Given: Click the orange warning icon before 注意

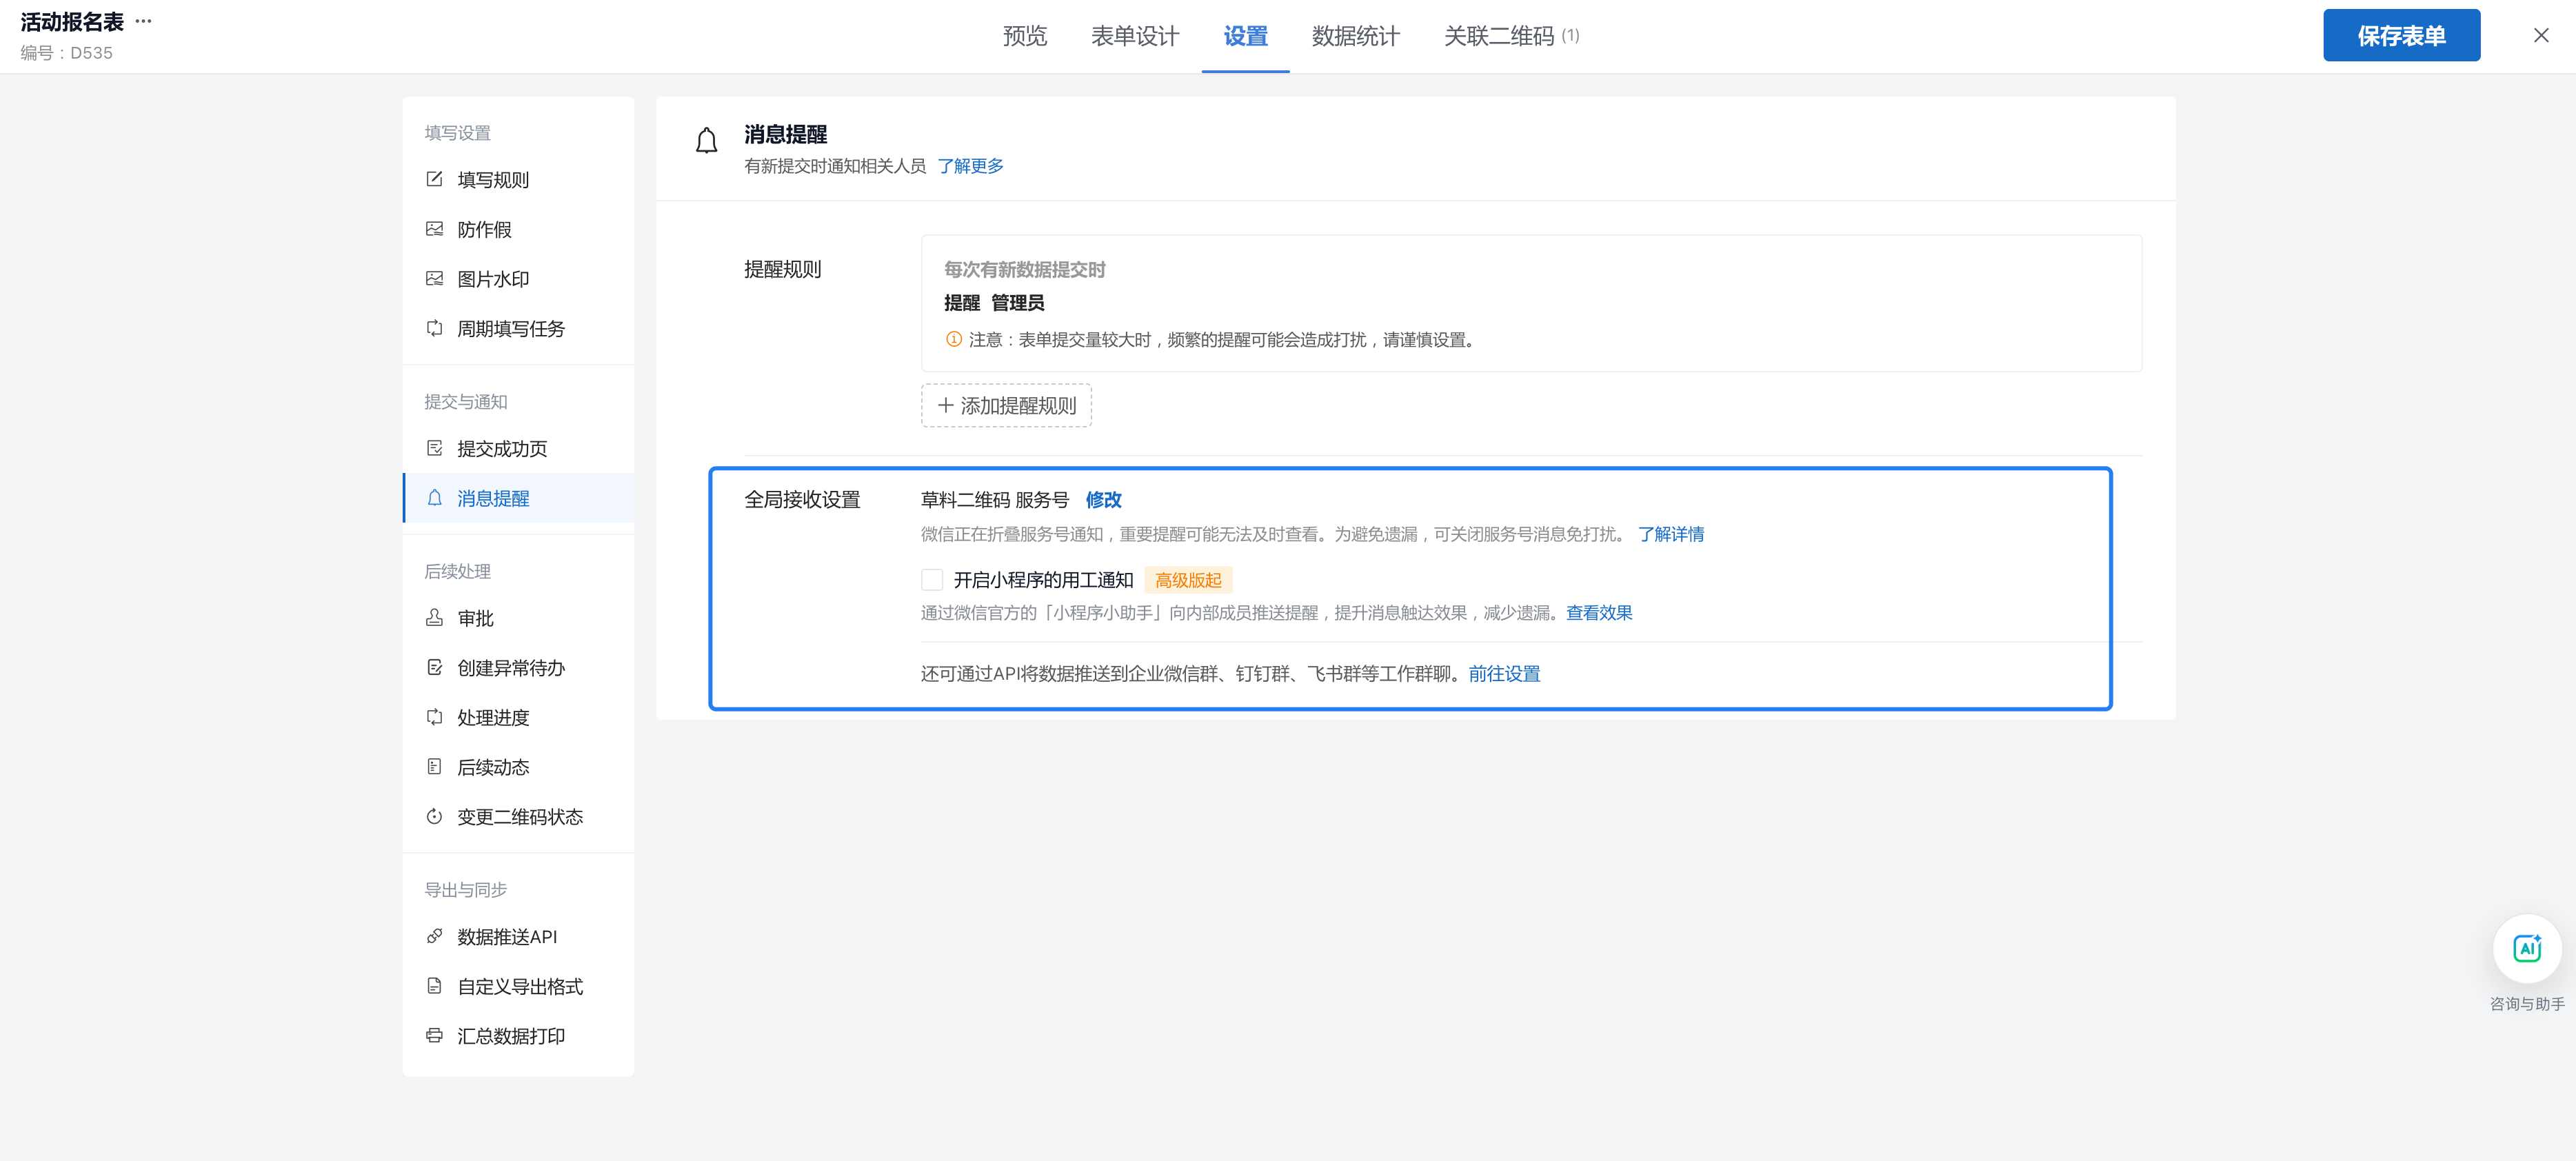Looking at the screenshot, I should click(954, 339).
